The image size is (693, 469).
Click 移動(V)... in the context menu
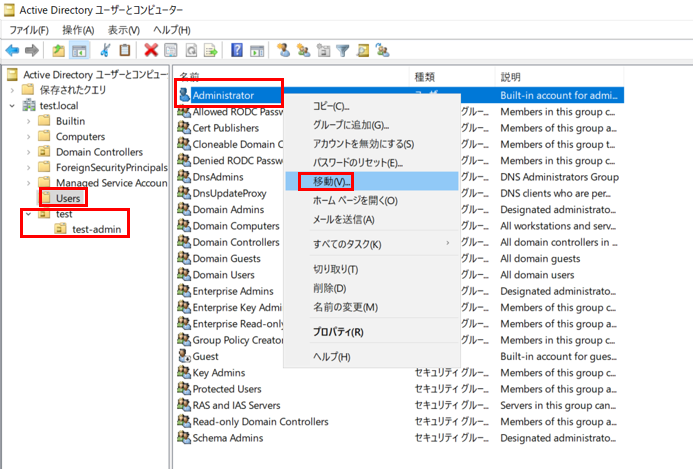point(371,182)
